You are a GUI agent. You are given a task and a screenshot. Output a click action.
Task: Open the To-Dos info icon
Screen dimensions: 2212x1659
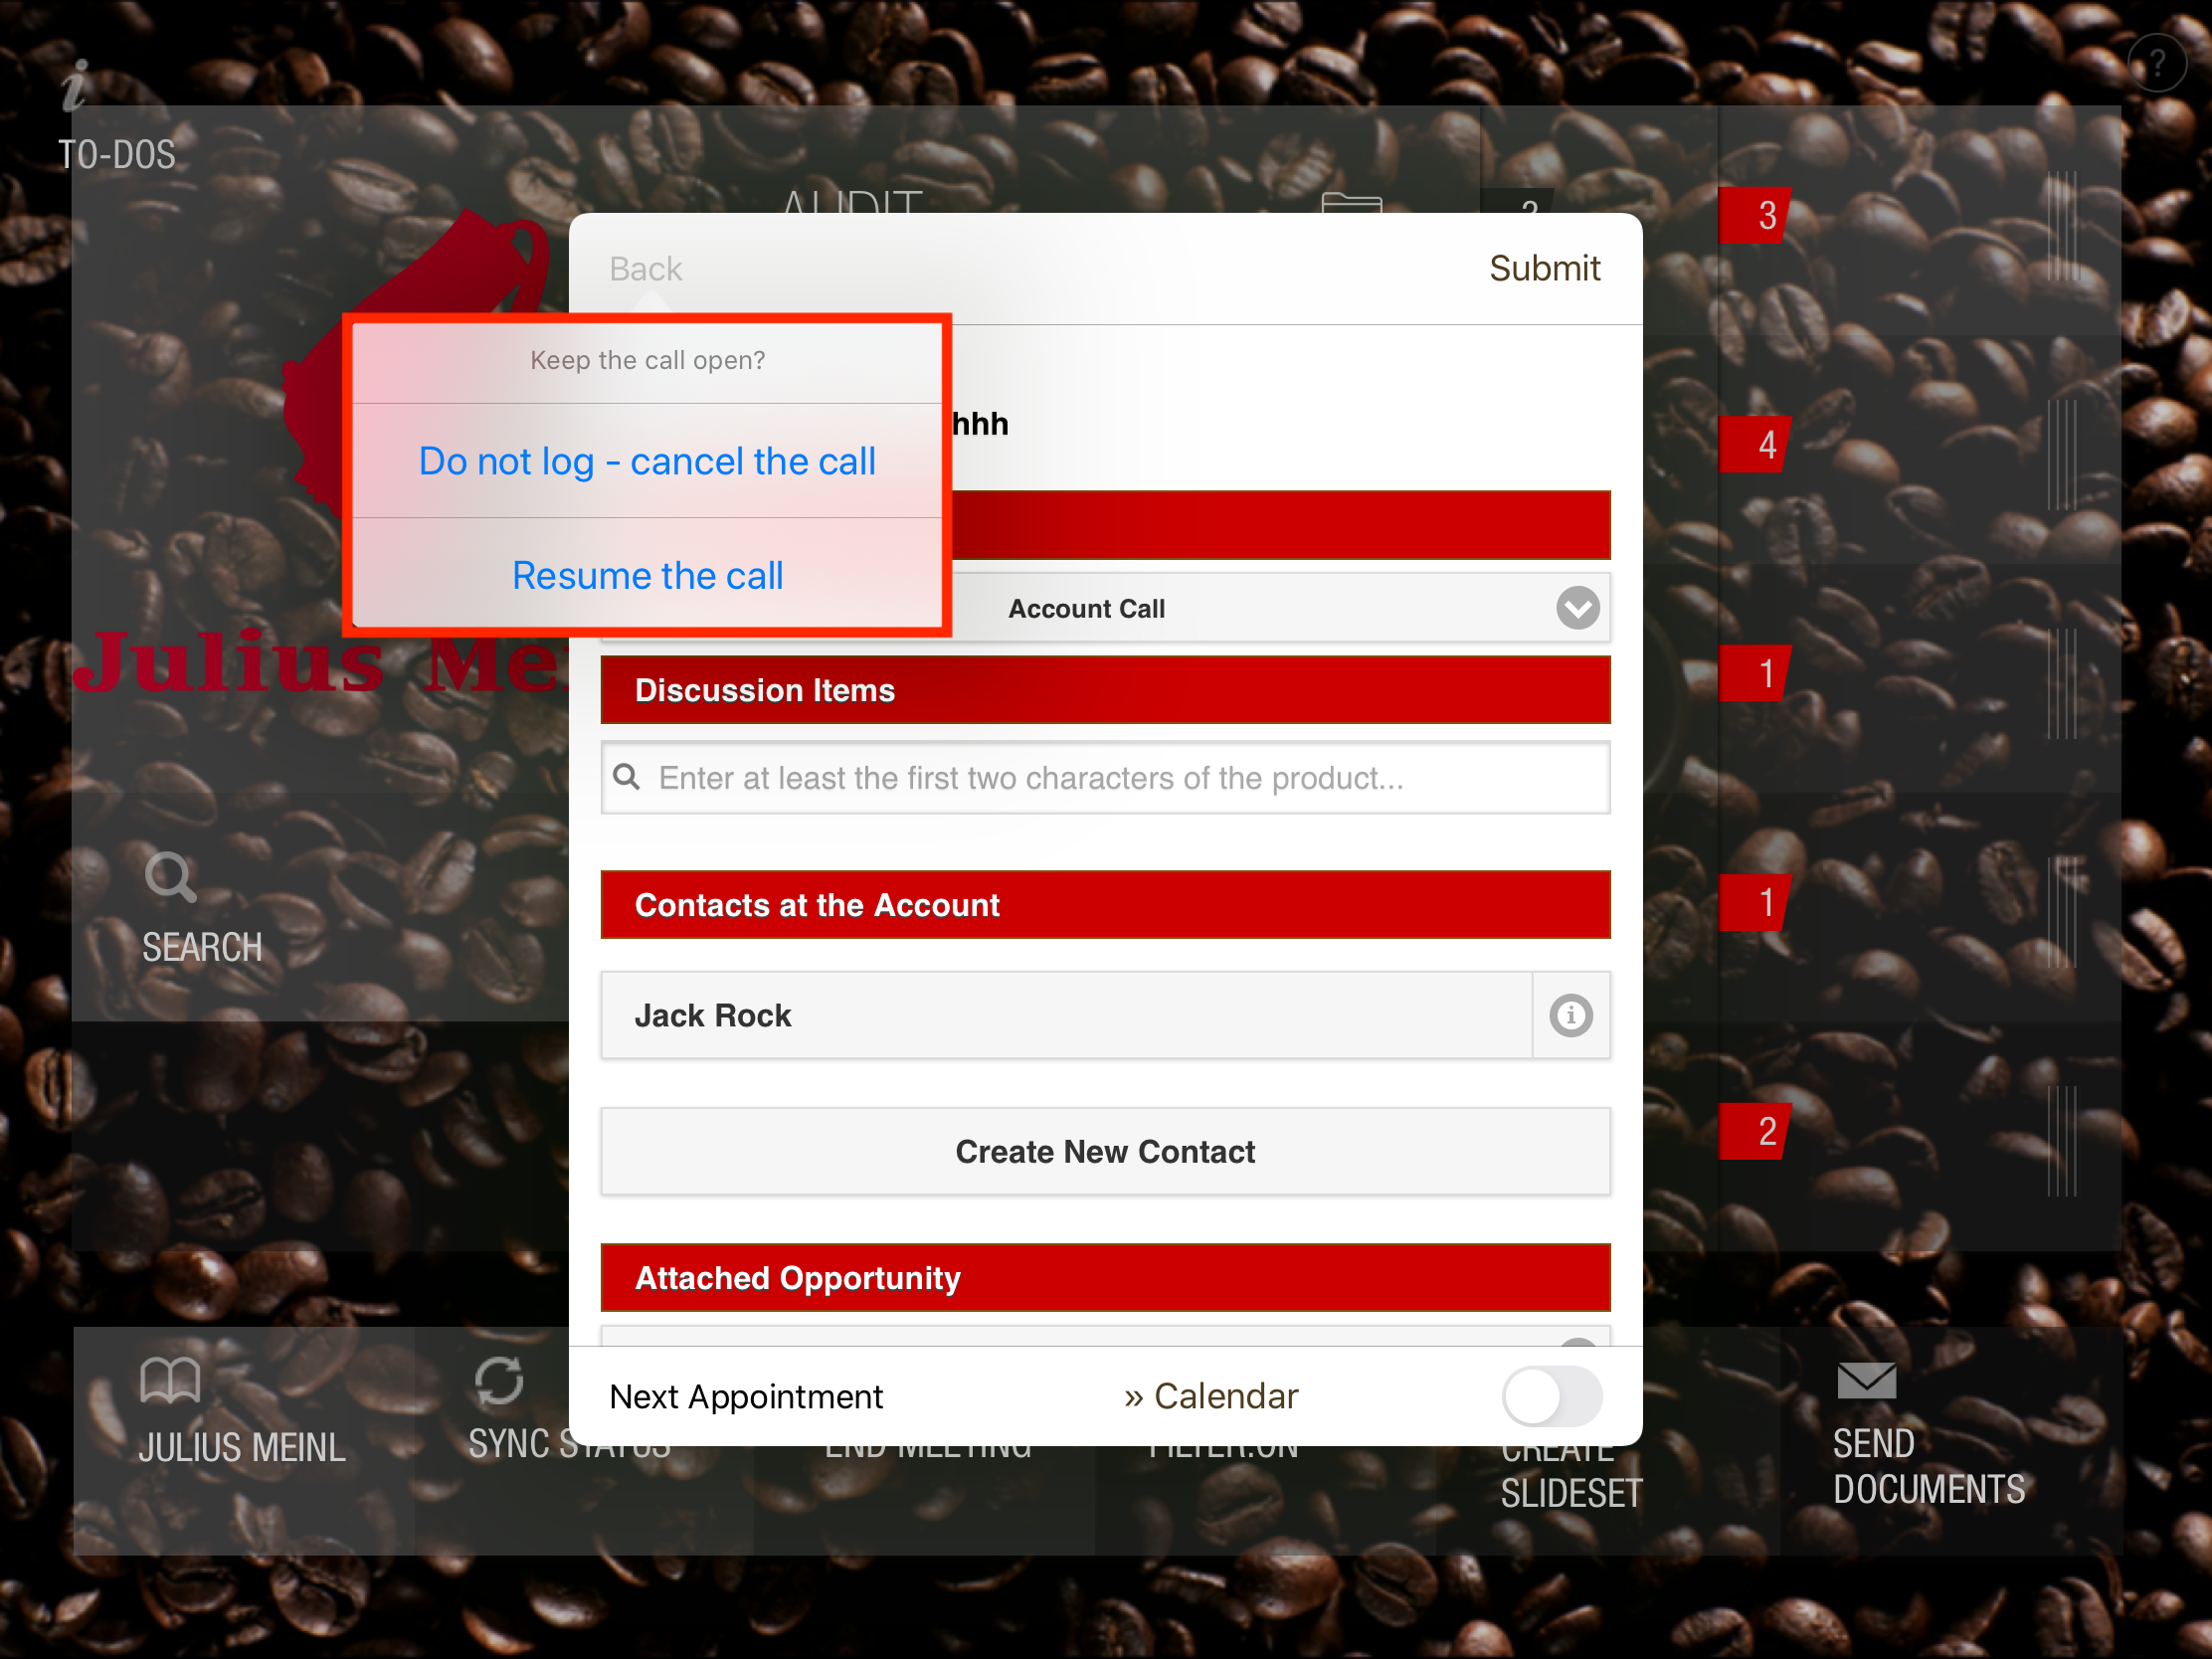click(x=74, y=86)
